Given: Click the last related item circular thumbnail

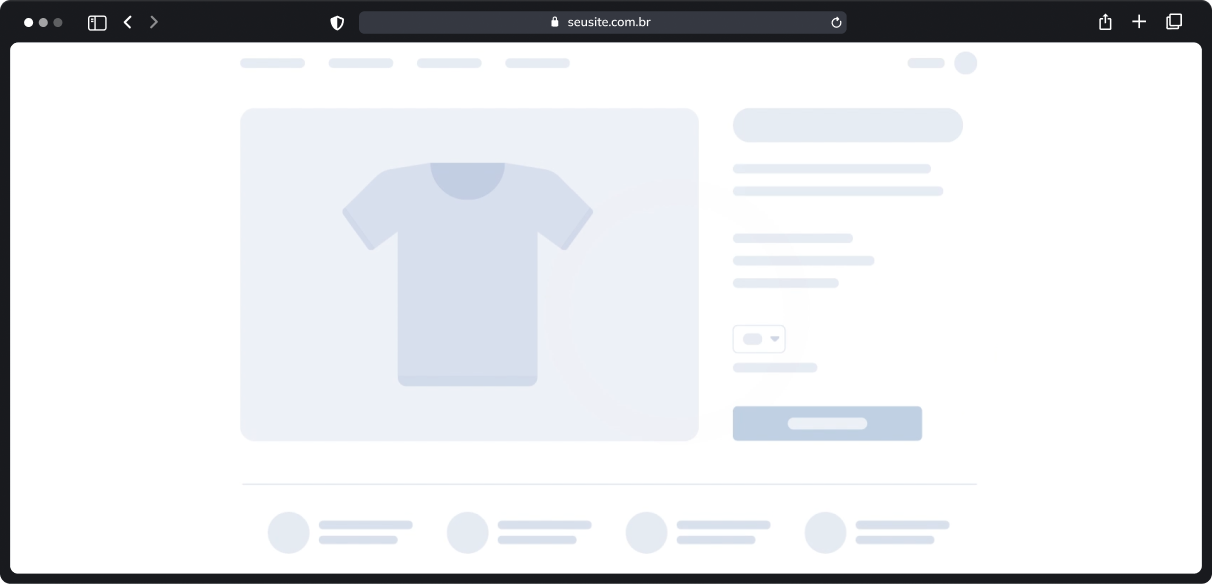Looking at the screenshot, I should (826, 532).
